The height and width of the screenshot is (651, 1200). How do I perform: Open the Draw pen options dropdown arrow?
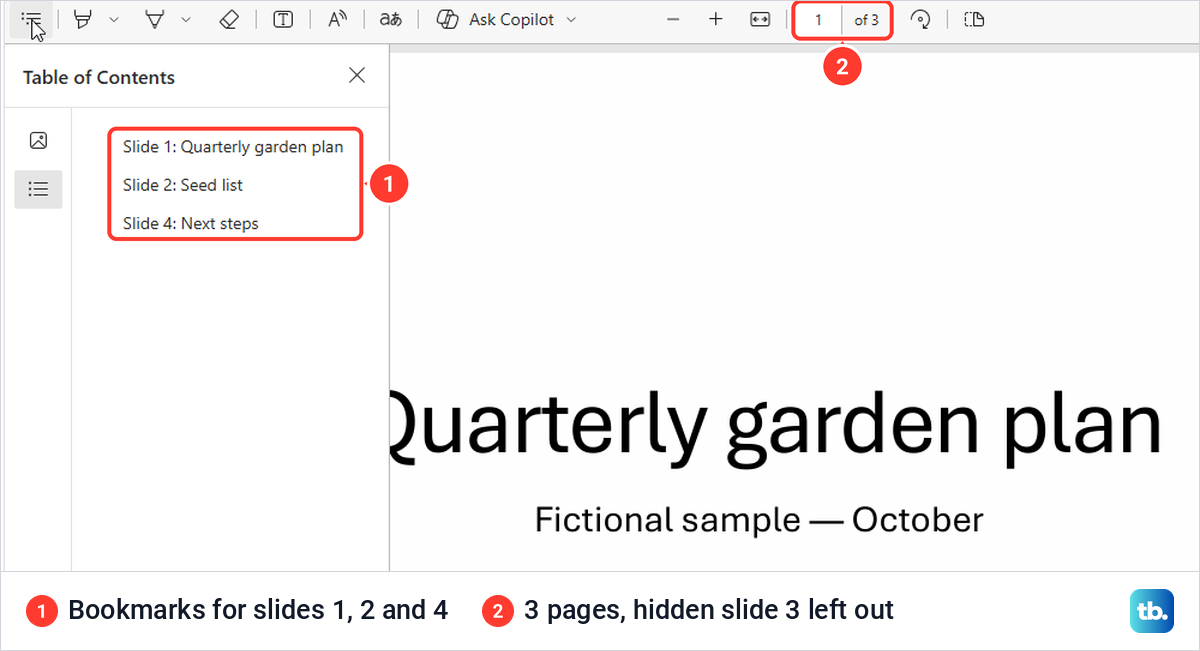[x=185, y=20]
